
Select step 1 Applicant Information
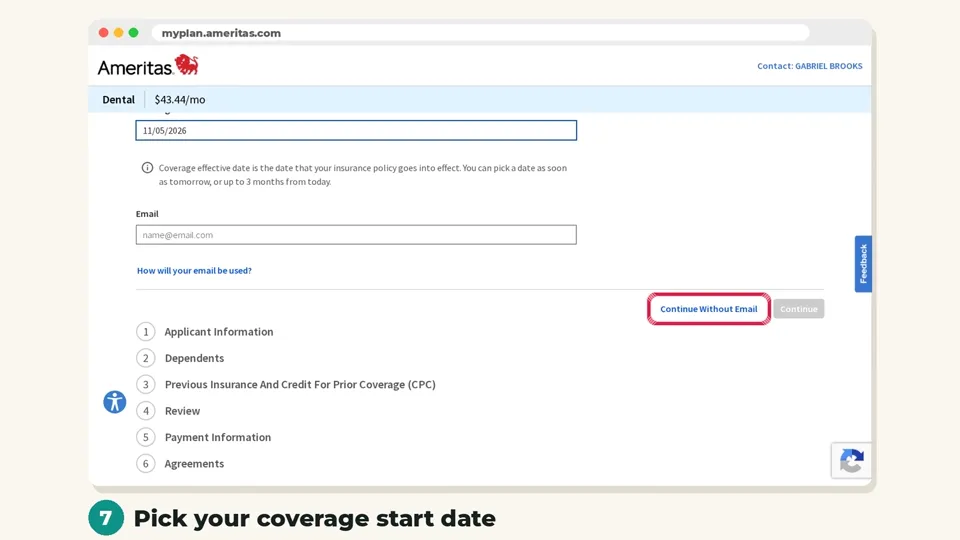tap(205, 332)
